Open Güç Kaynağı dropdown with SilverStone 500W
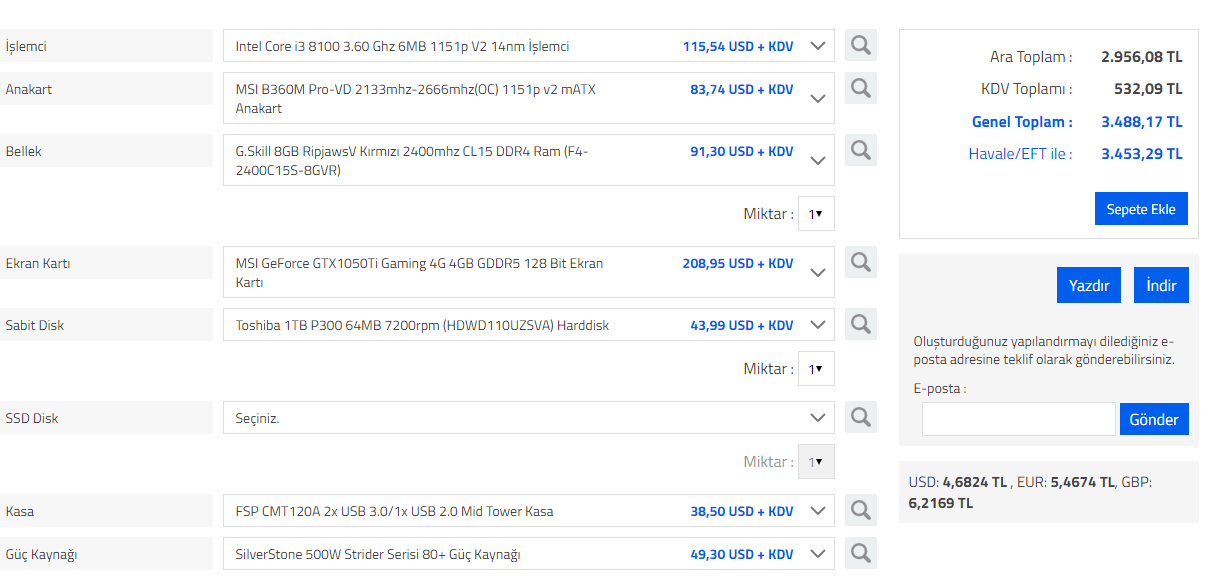The width and height of the screenshot is (1219, 577). point(529,554)
